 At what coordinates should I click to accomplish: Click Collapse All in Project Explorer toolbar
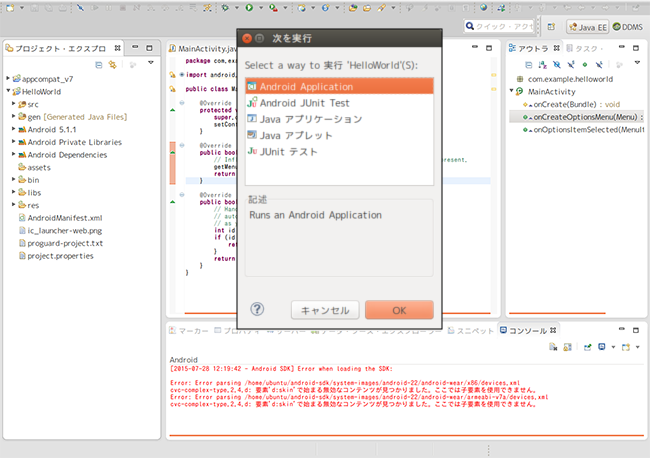(x=99, y=65)
